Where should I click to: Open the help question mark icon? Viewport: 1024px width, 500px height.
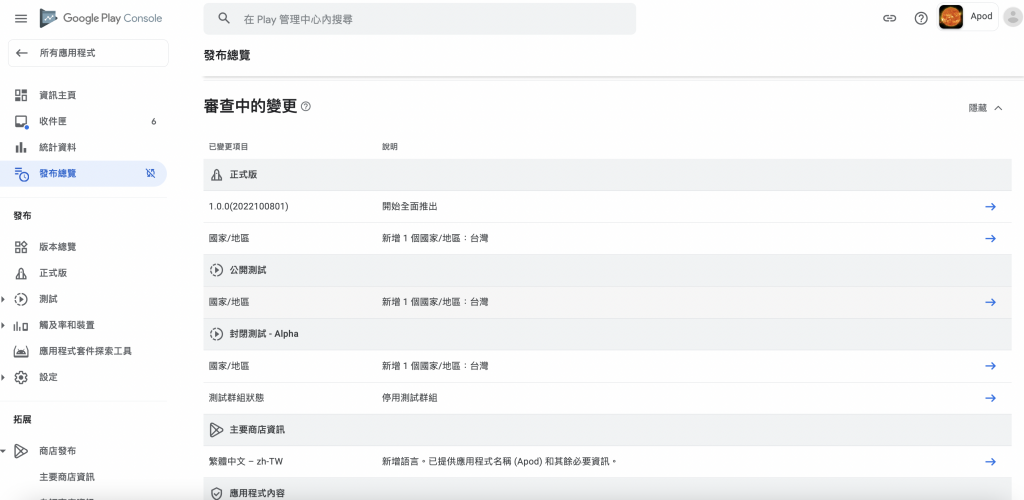(x=921, y=18)
